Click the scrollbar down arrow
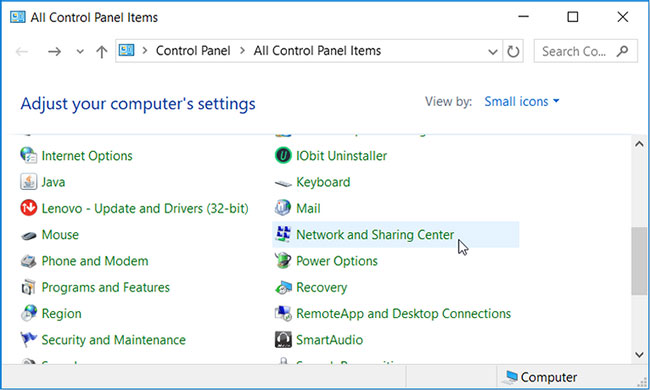650x390 pixels. pyautogui.click(x=639, y=355)
